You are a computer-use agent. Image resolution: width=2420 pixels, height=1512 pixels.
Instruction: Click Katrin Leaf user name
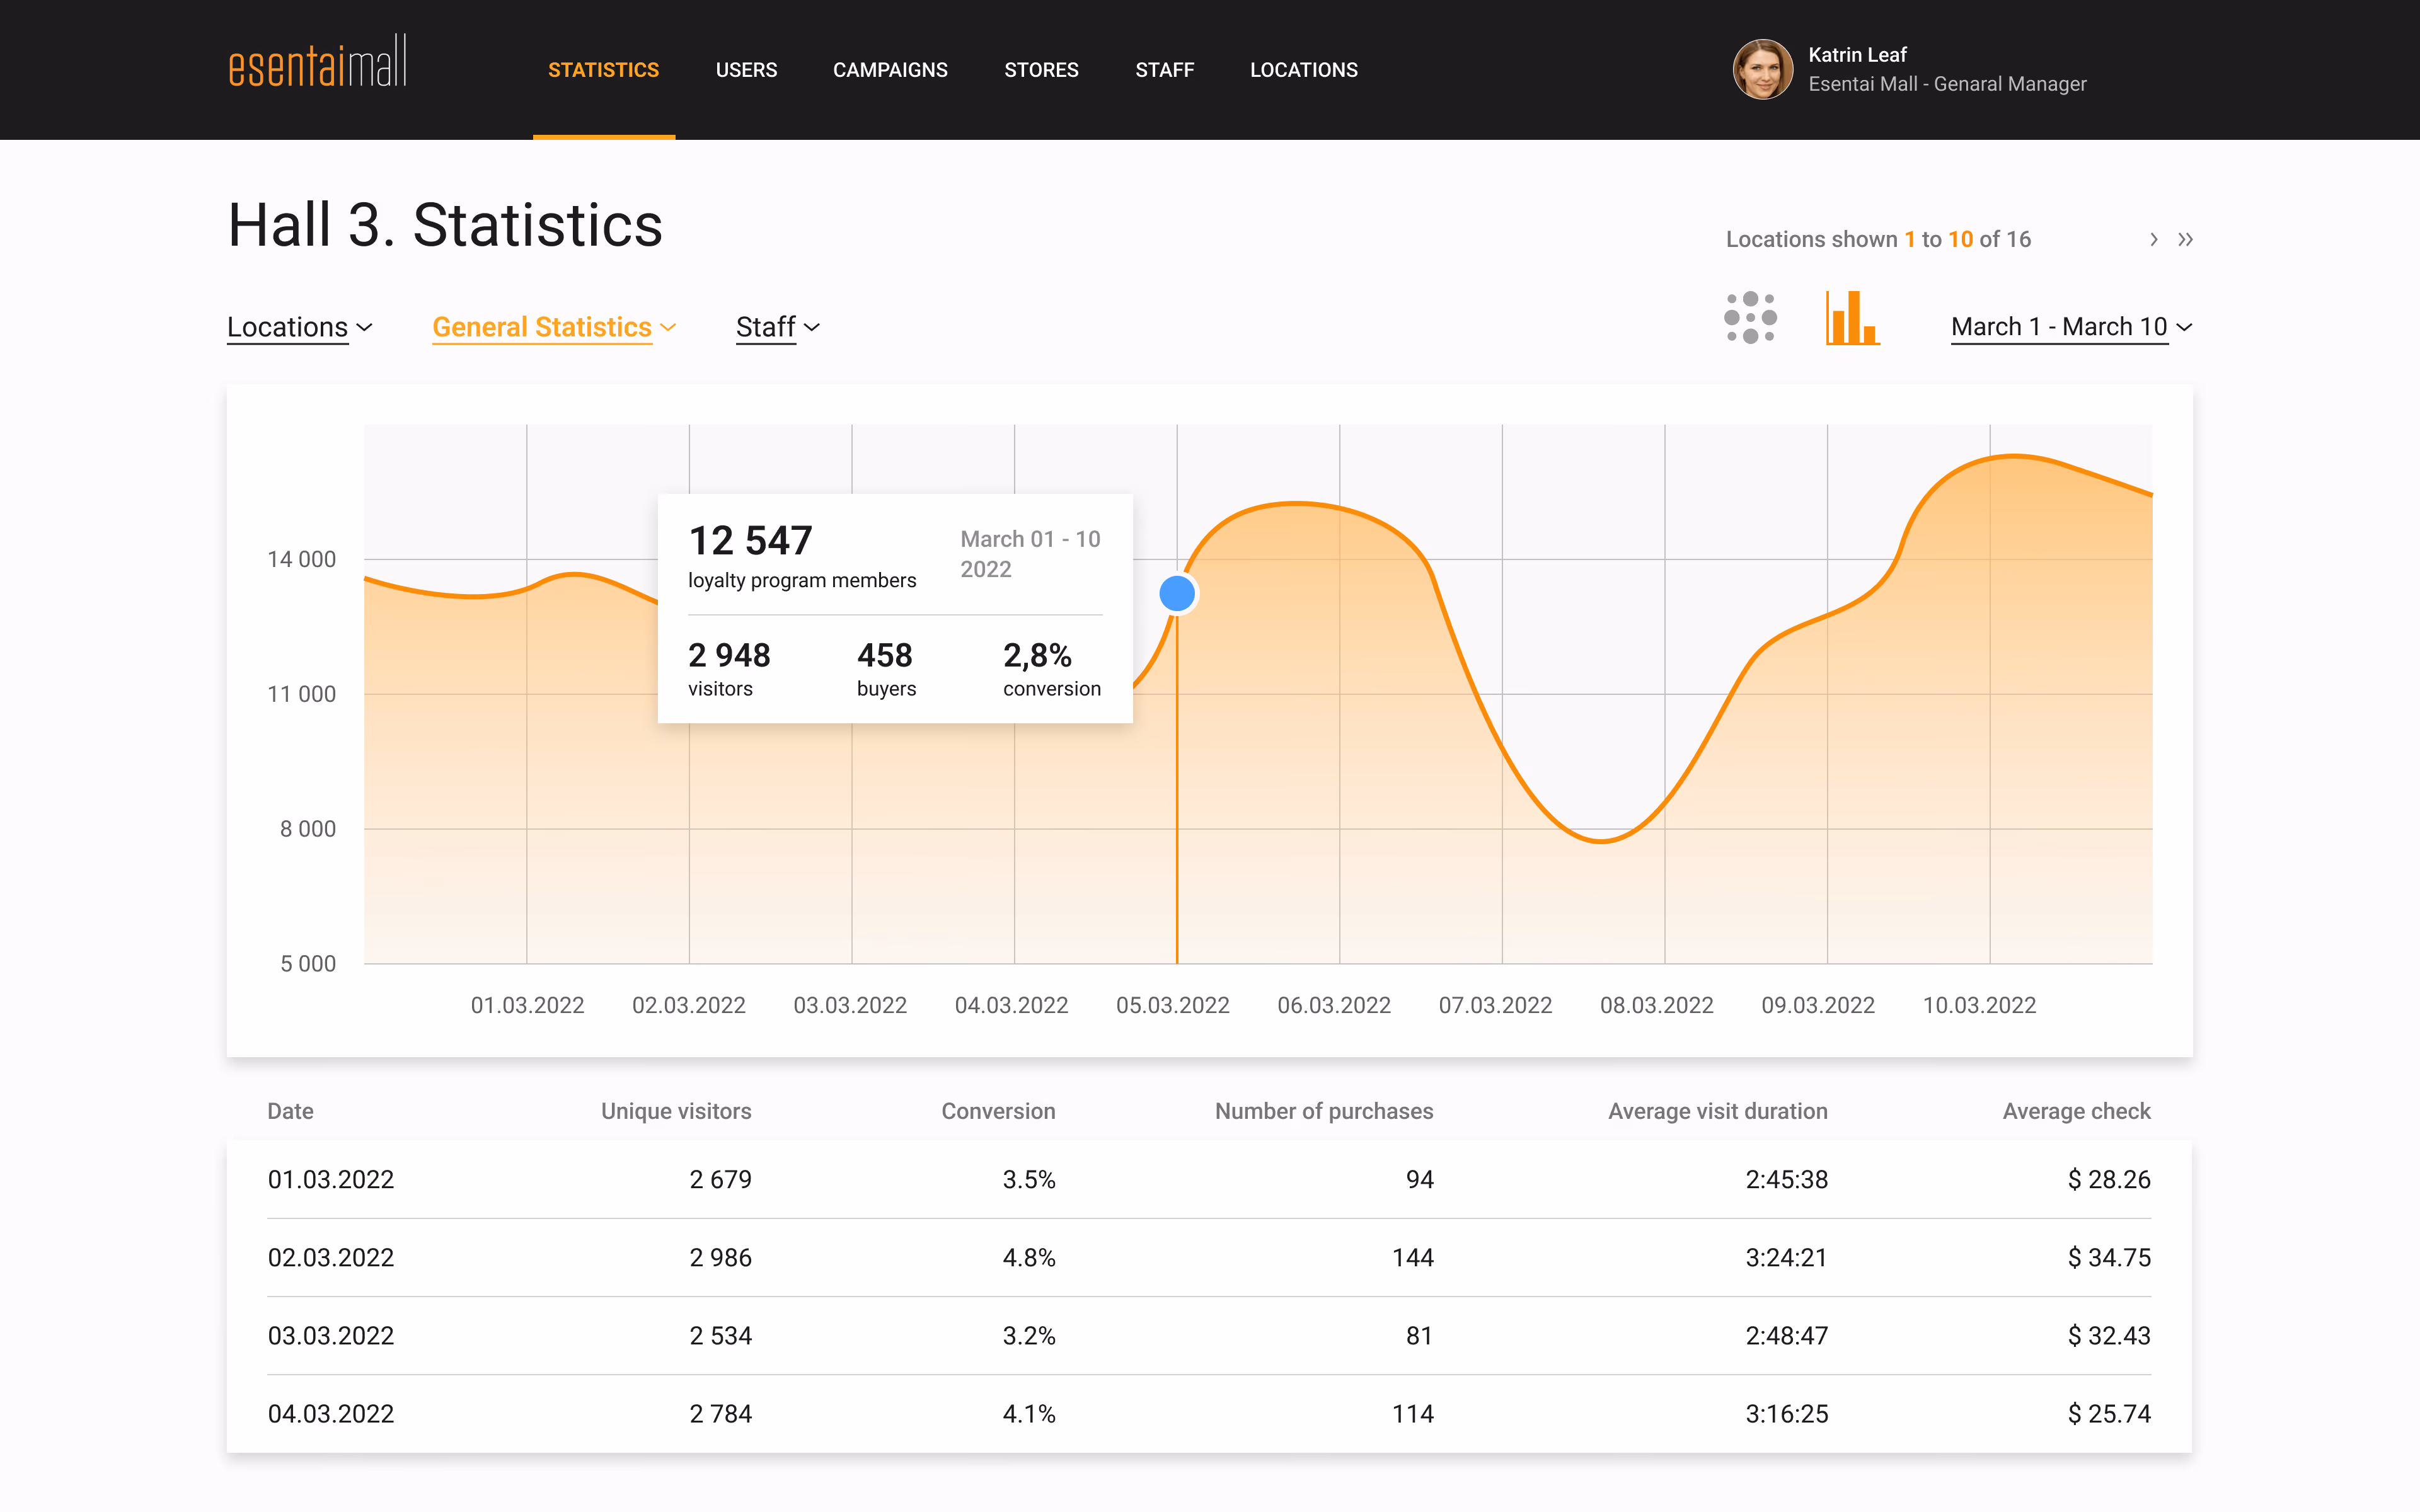[x=1857, y=55]
